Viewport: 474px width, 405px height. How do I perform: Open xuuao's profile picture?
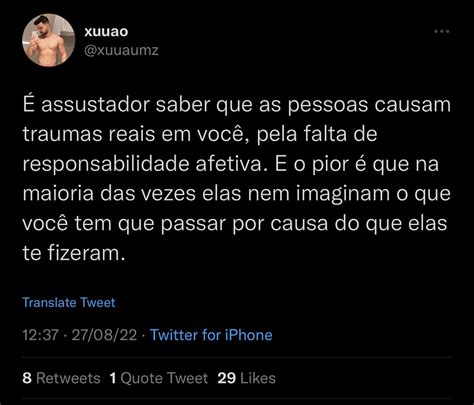(x=49, y=40)
